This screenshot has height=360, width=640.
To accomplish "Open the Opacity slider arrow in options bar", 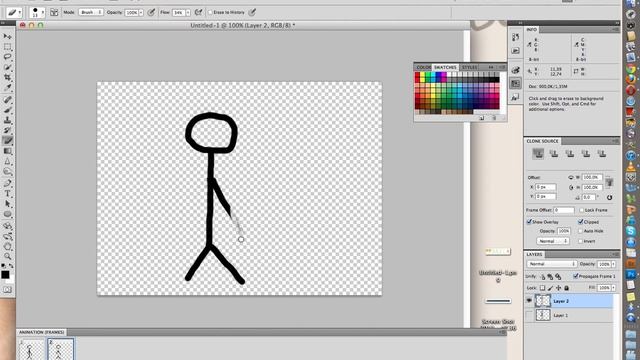I will 141,13.
